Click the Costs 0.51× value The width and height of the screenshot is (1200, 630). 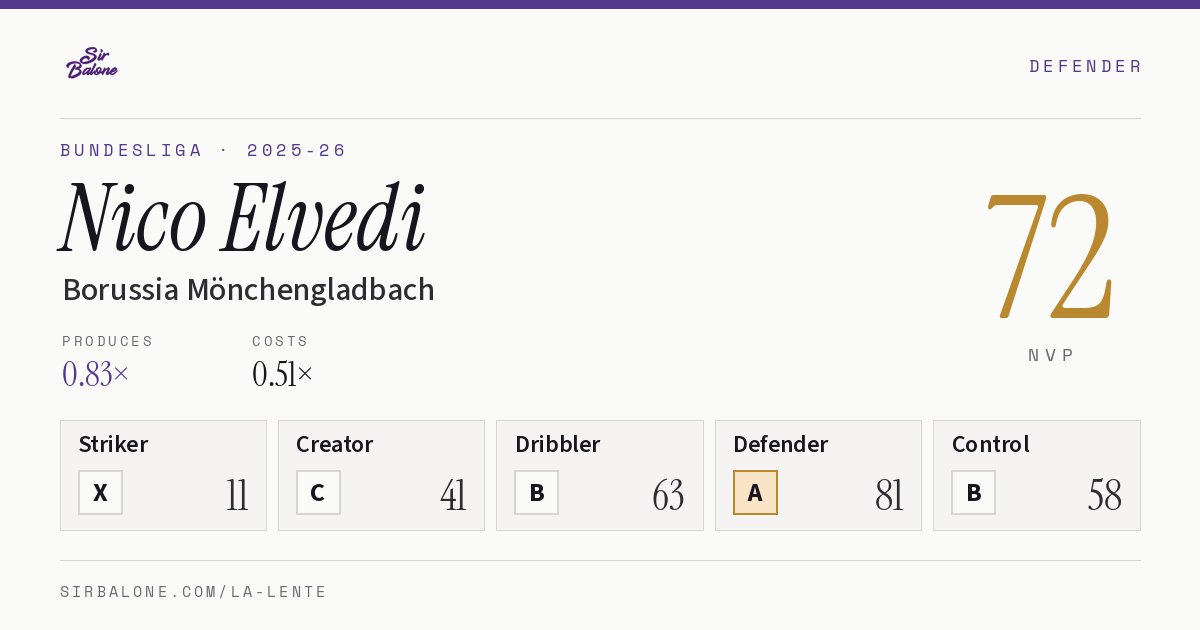coord(283,374)
